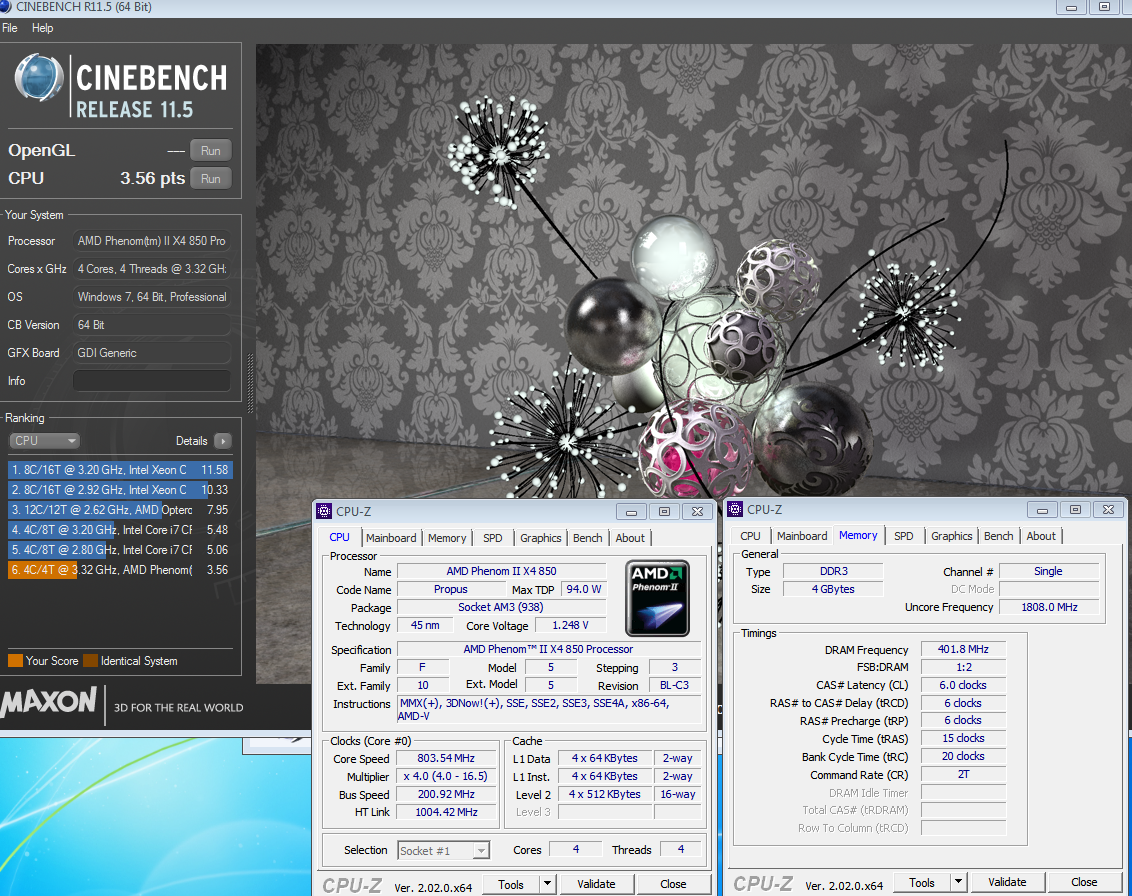Run the OpenGL benchmark
Screen dimensions: 1132x896
[211, 151]
